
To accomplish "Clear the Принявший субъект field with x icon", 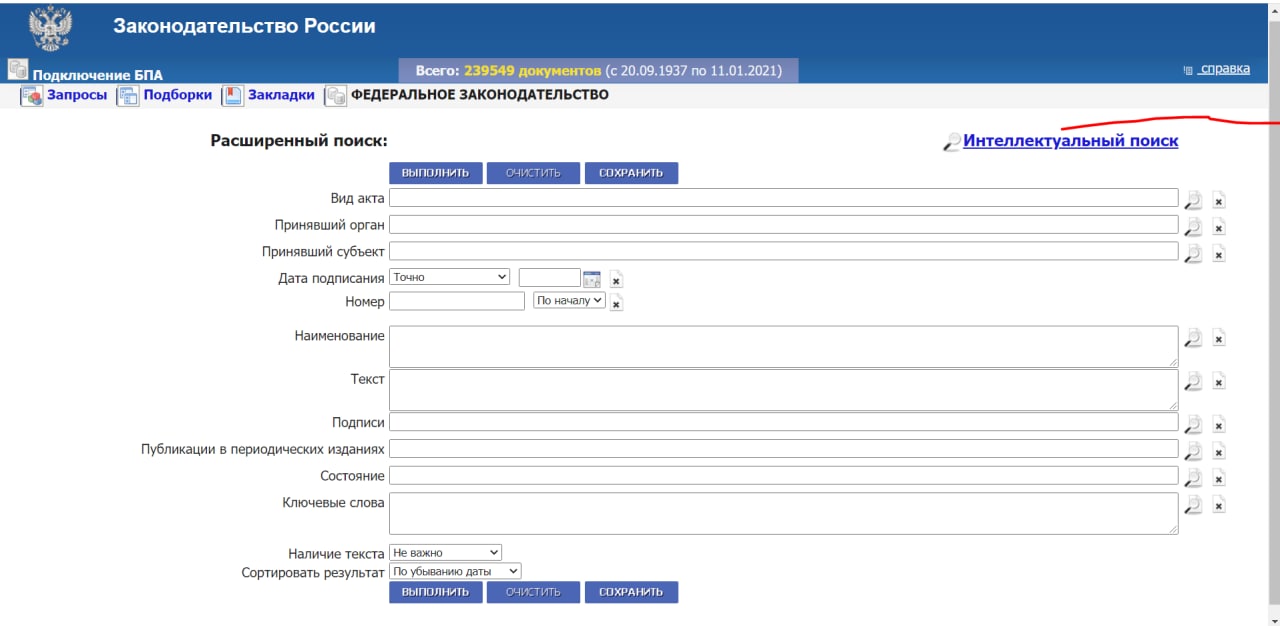I will (1219, 255).
